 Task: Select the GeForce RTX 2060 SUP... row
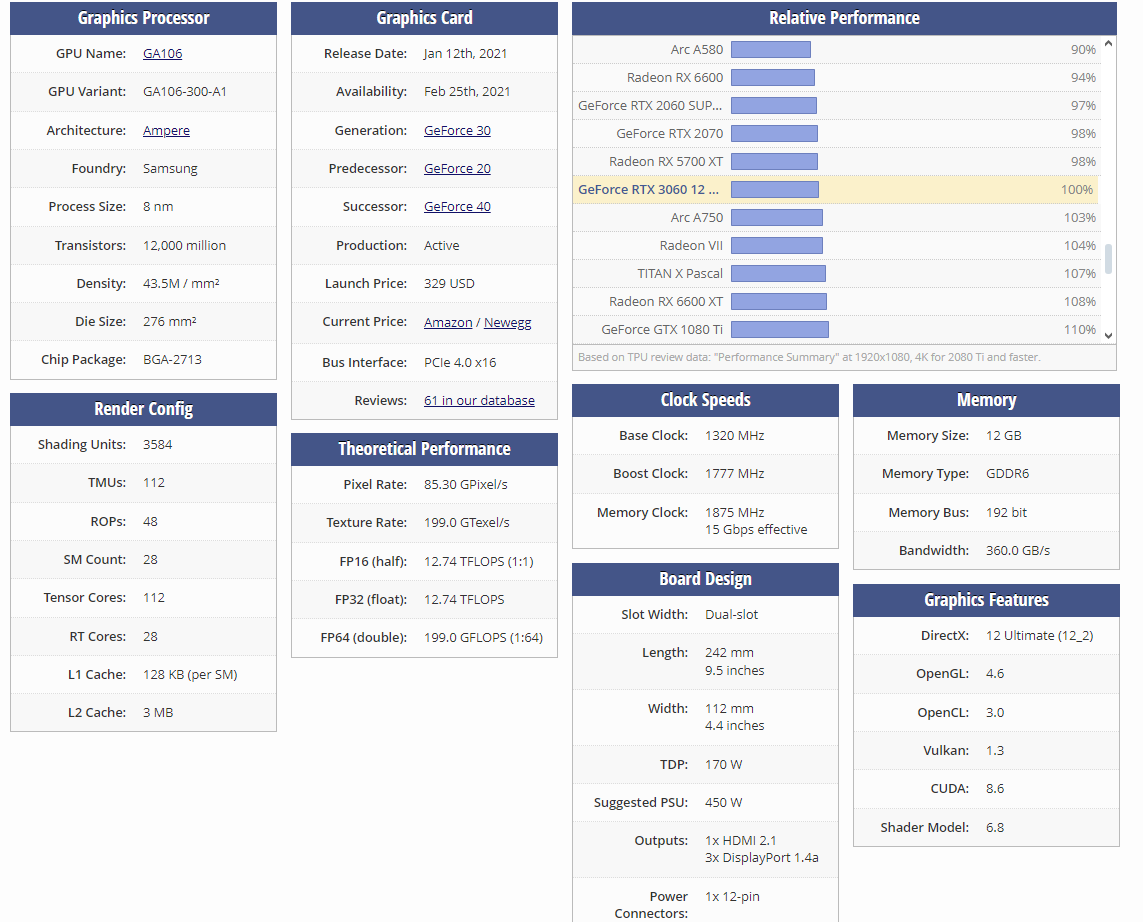[836, 106]
